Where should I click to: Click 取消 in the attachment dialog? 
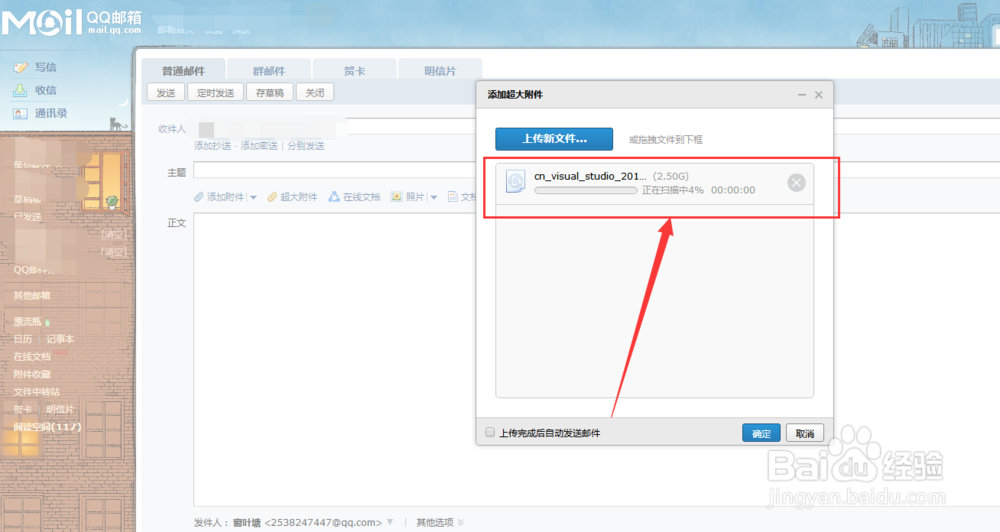[805, 433]
